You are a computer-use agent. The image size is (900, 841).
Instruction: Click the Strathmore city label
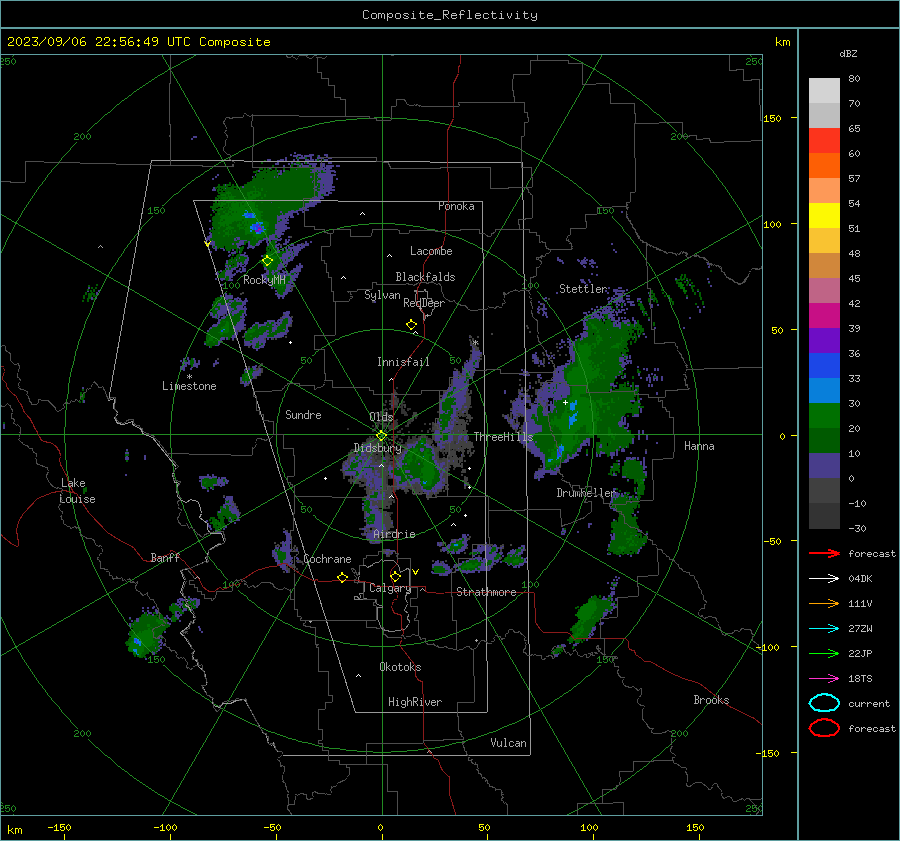click(486, 592)
